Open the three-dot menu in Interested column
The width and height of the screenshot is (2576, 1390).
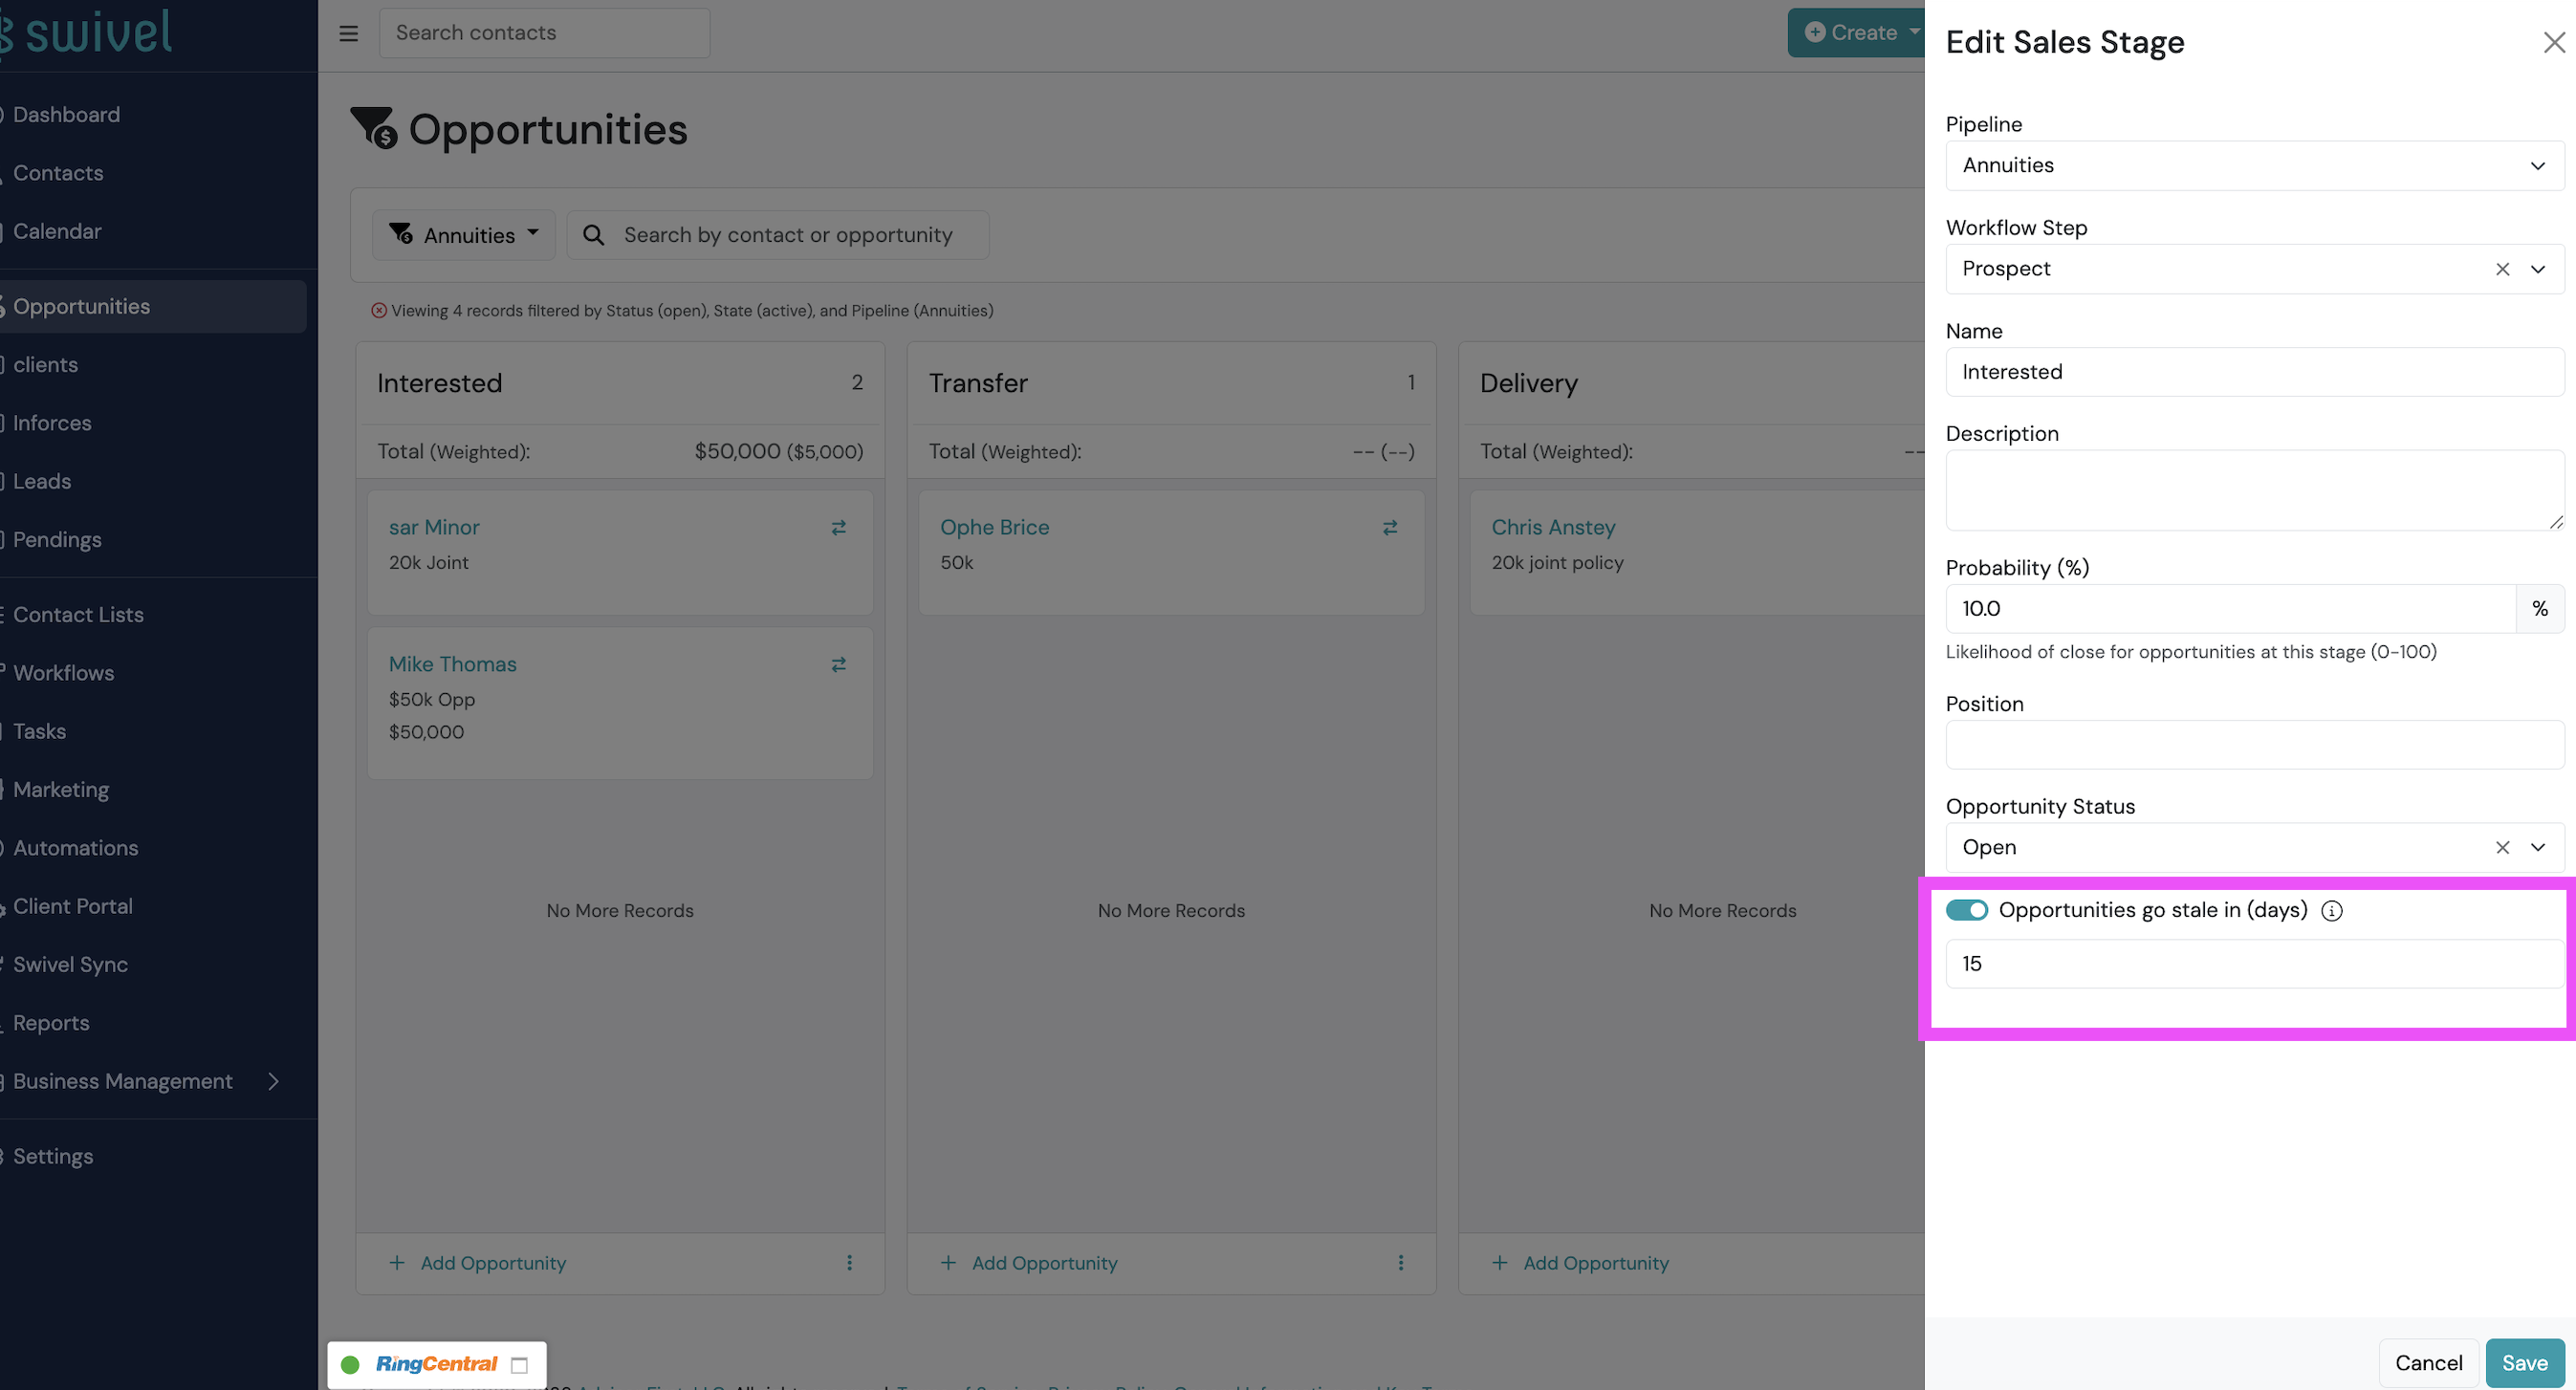849,1262
